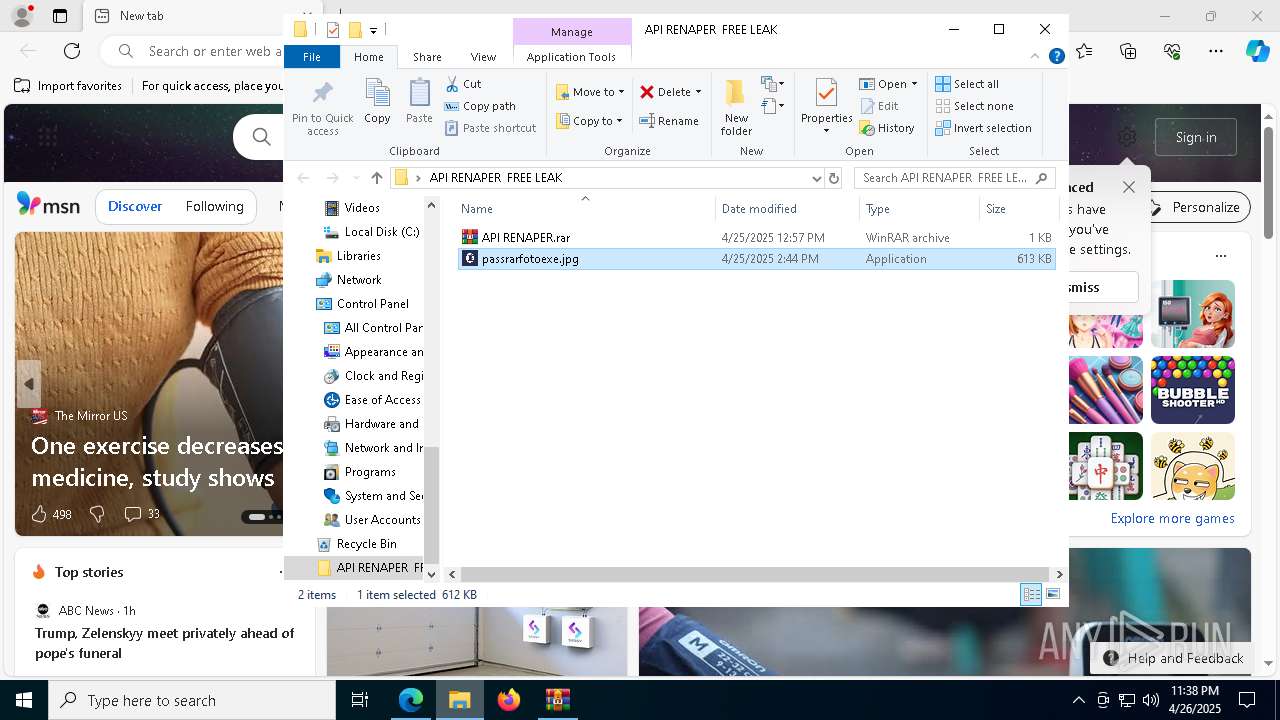Click Edit in the Open group
Image resolution: width=1280 pixels, height=720 pixels.
(879, 106)
